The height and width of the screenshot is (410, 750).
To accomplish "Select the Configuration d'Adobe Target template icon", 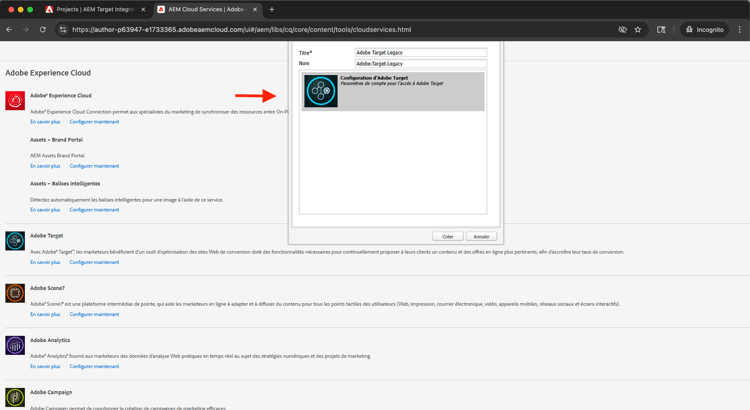I will [x=320, y=91].
